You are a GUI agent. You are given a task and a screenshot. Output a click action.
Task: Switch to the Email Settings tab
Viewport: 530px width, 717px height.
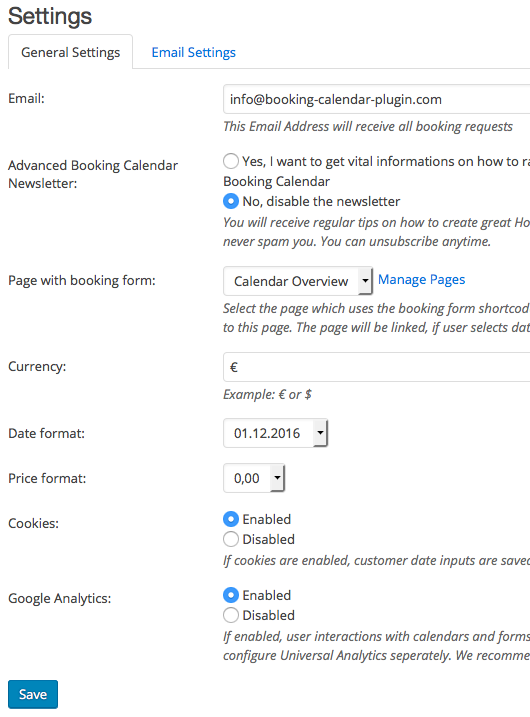click(193, 53)
